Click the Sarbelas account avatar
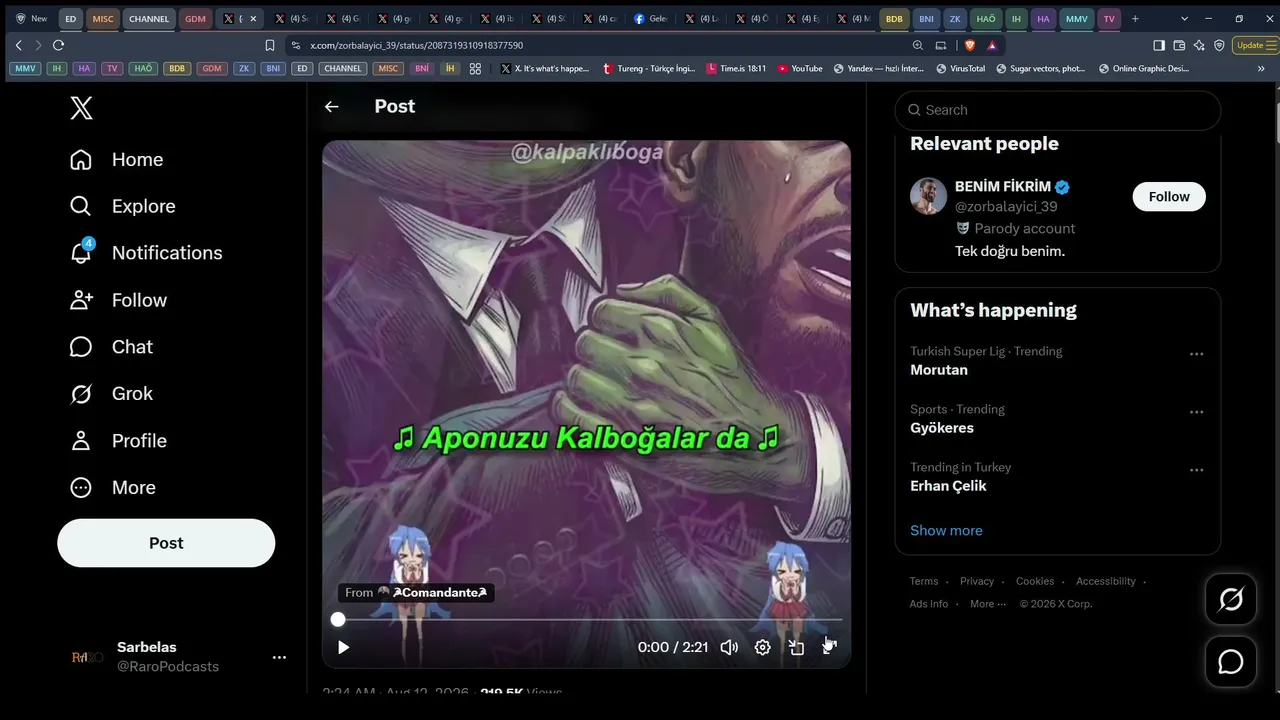1280x720 pixels. tap(87, 657)
